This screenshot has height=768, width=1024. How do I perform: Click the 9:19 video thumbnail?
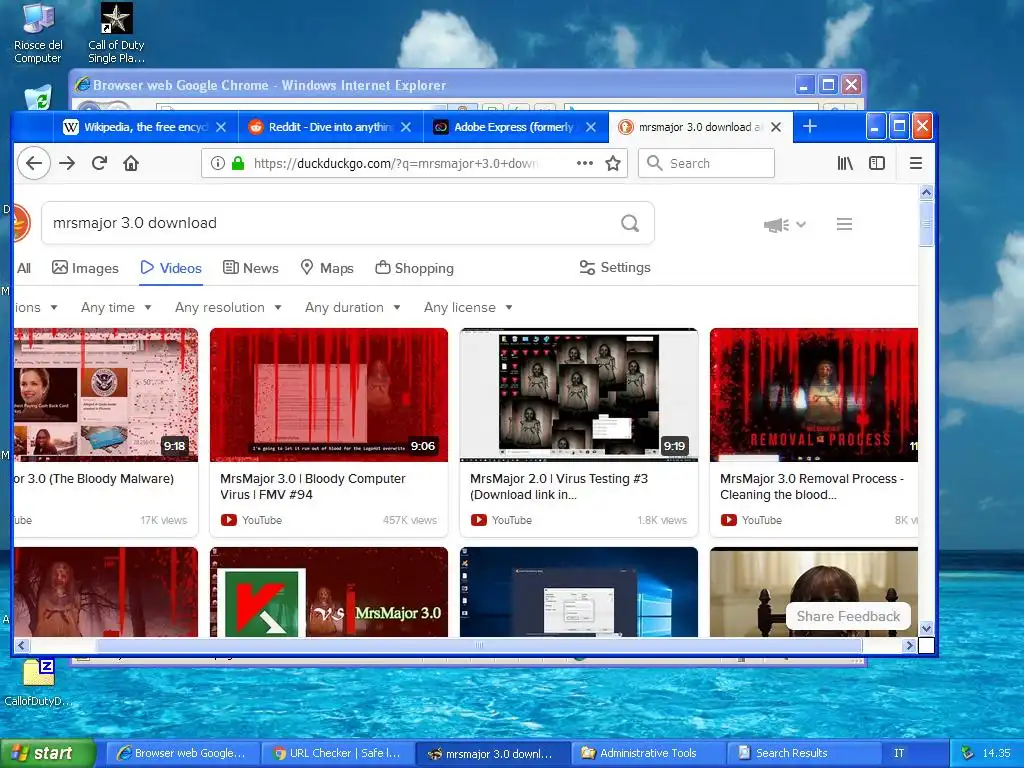[579, 395]
